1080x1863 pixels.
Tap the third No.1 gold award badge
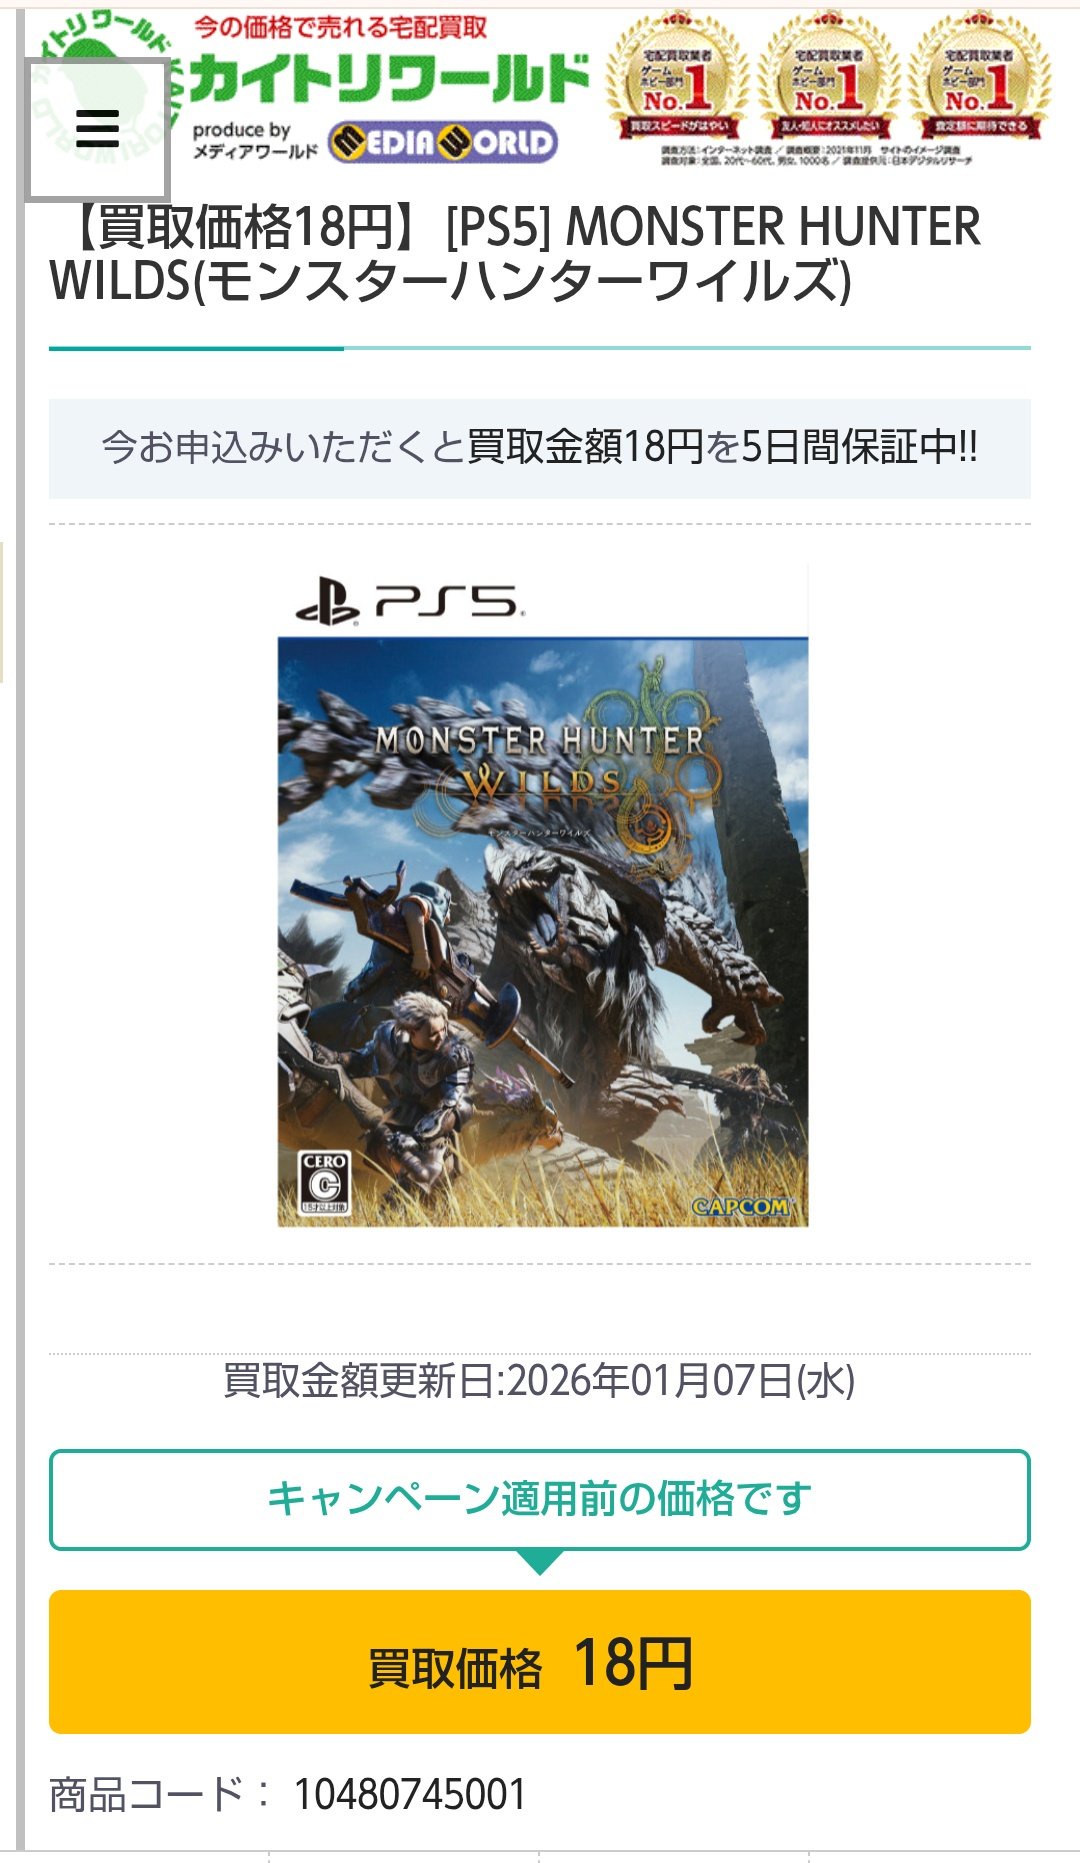coord(980,77)
